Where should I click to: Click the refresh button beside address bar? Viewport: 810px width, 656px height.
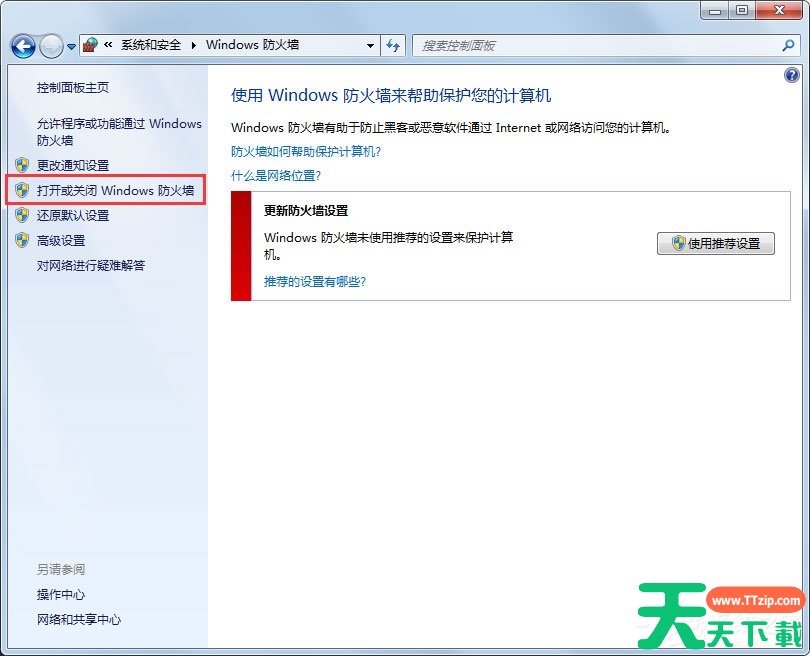pos(393,45)
